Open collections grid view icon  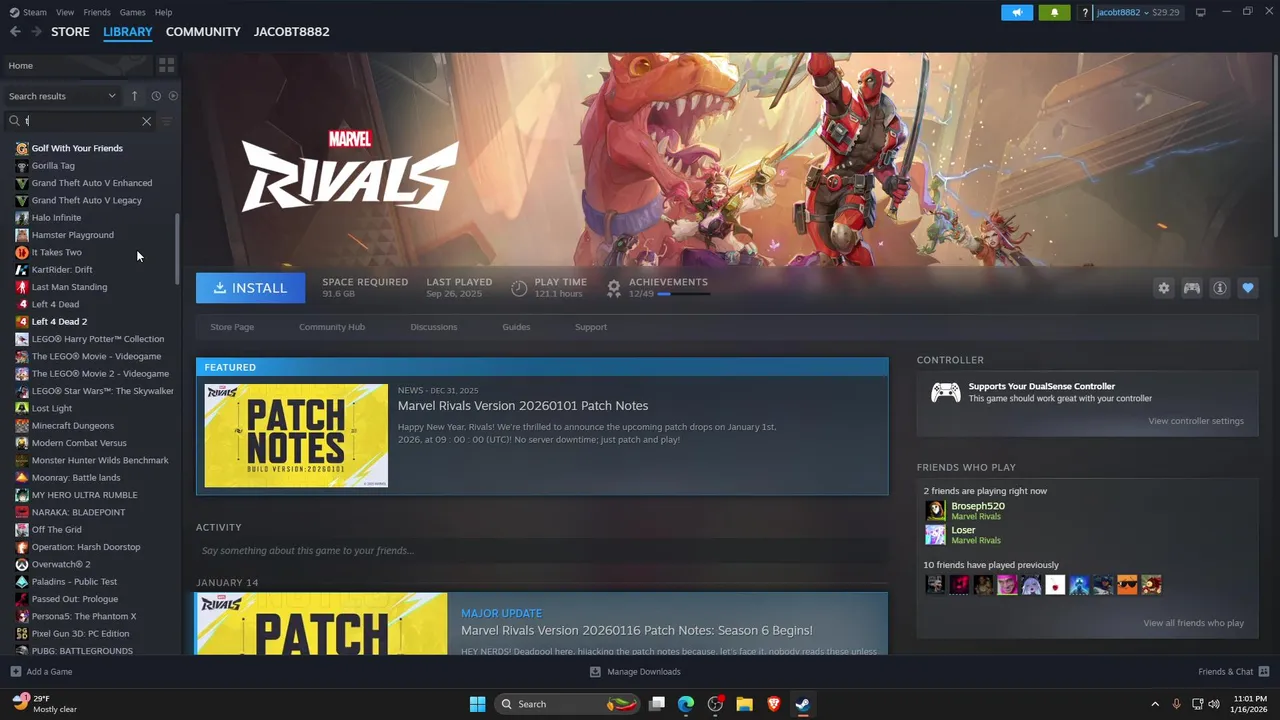tap(167, 65)
